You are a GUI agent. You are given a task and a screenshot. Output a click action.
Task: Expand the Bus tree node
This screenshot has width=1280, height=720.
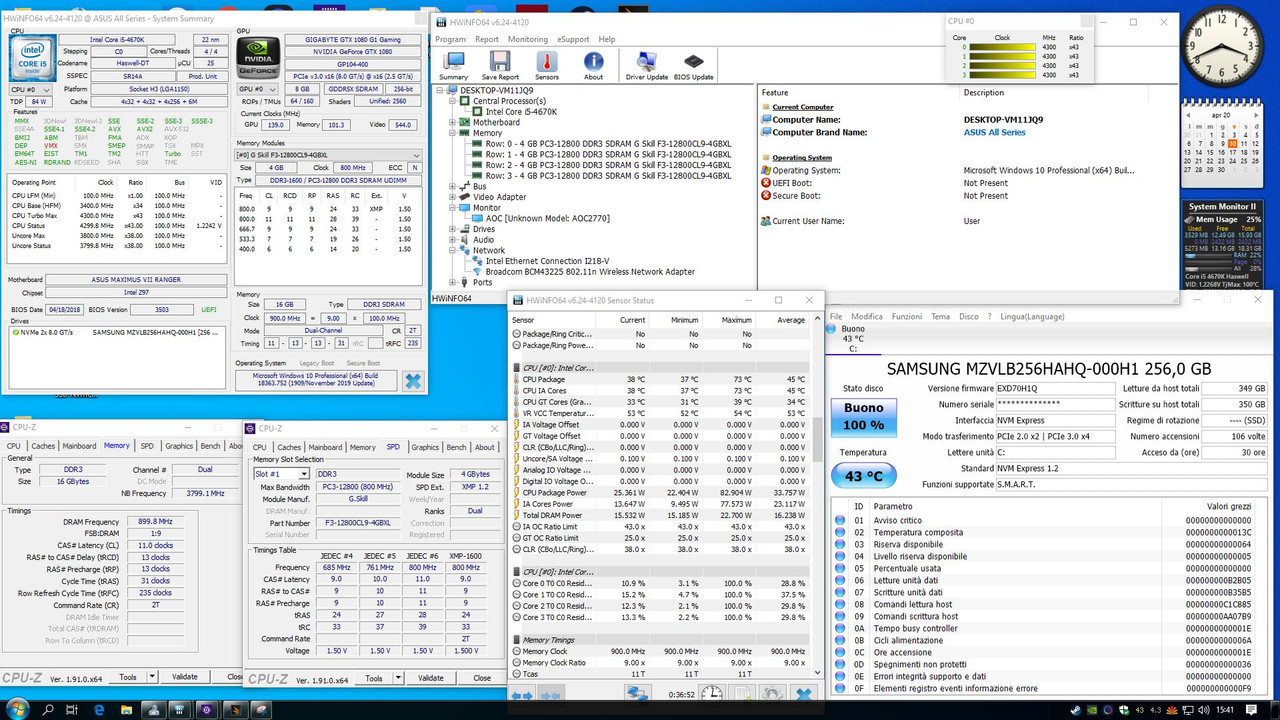coord(453,186)
